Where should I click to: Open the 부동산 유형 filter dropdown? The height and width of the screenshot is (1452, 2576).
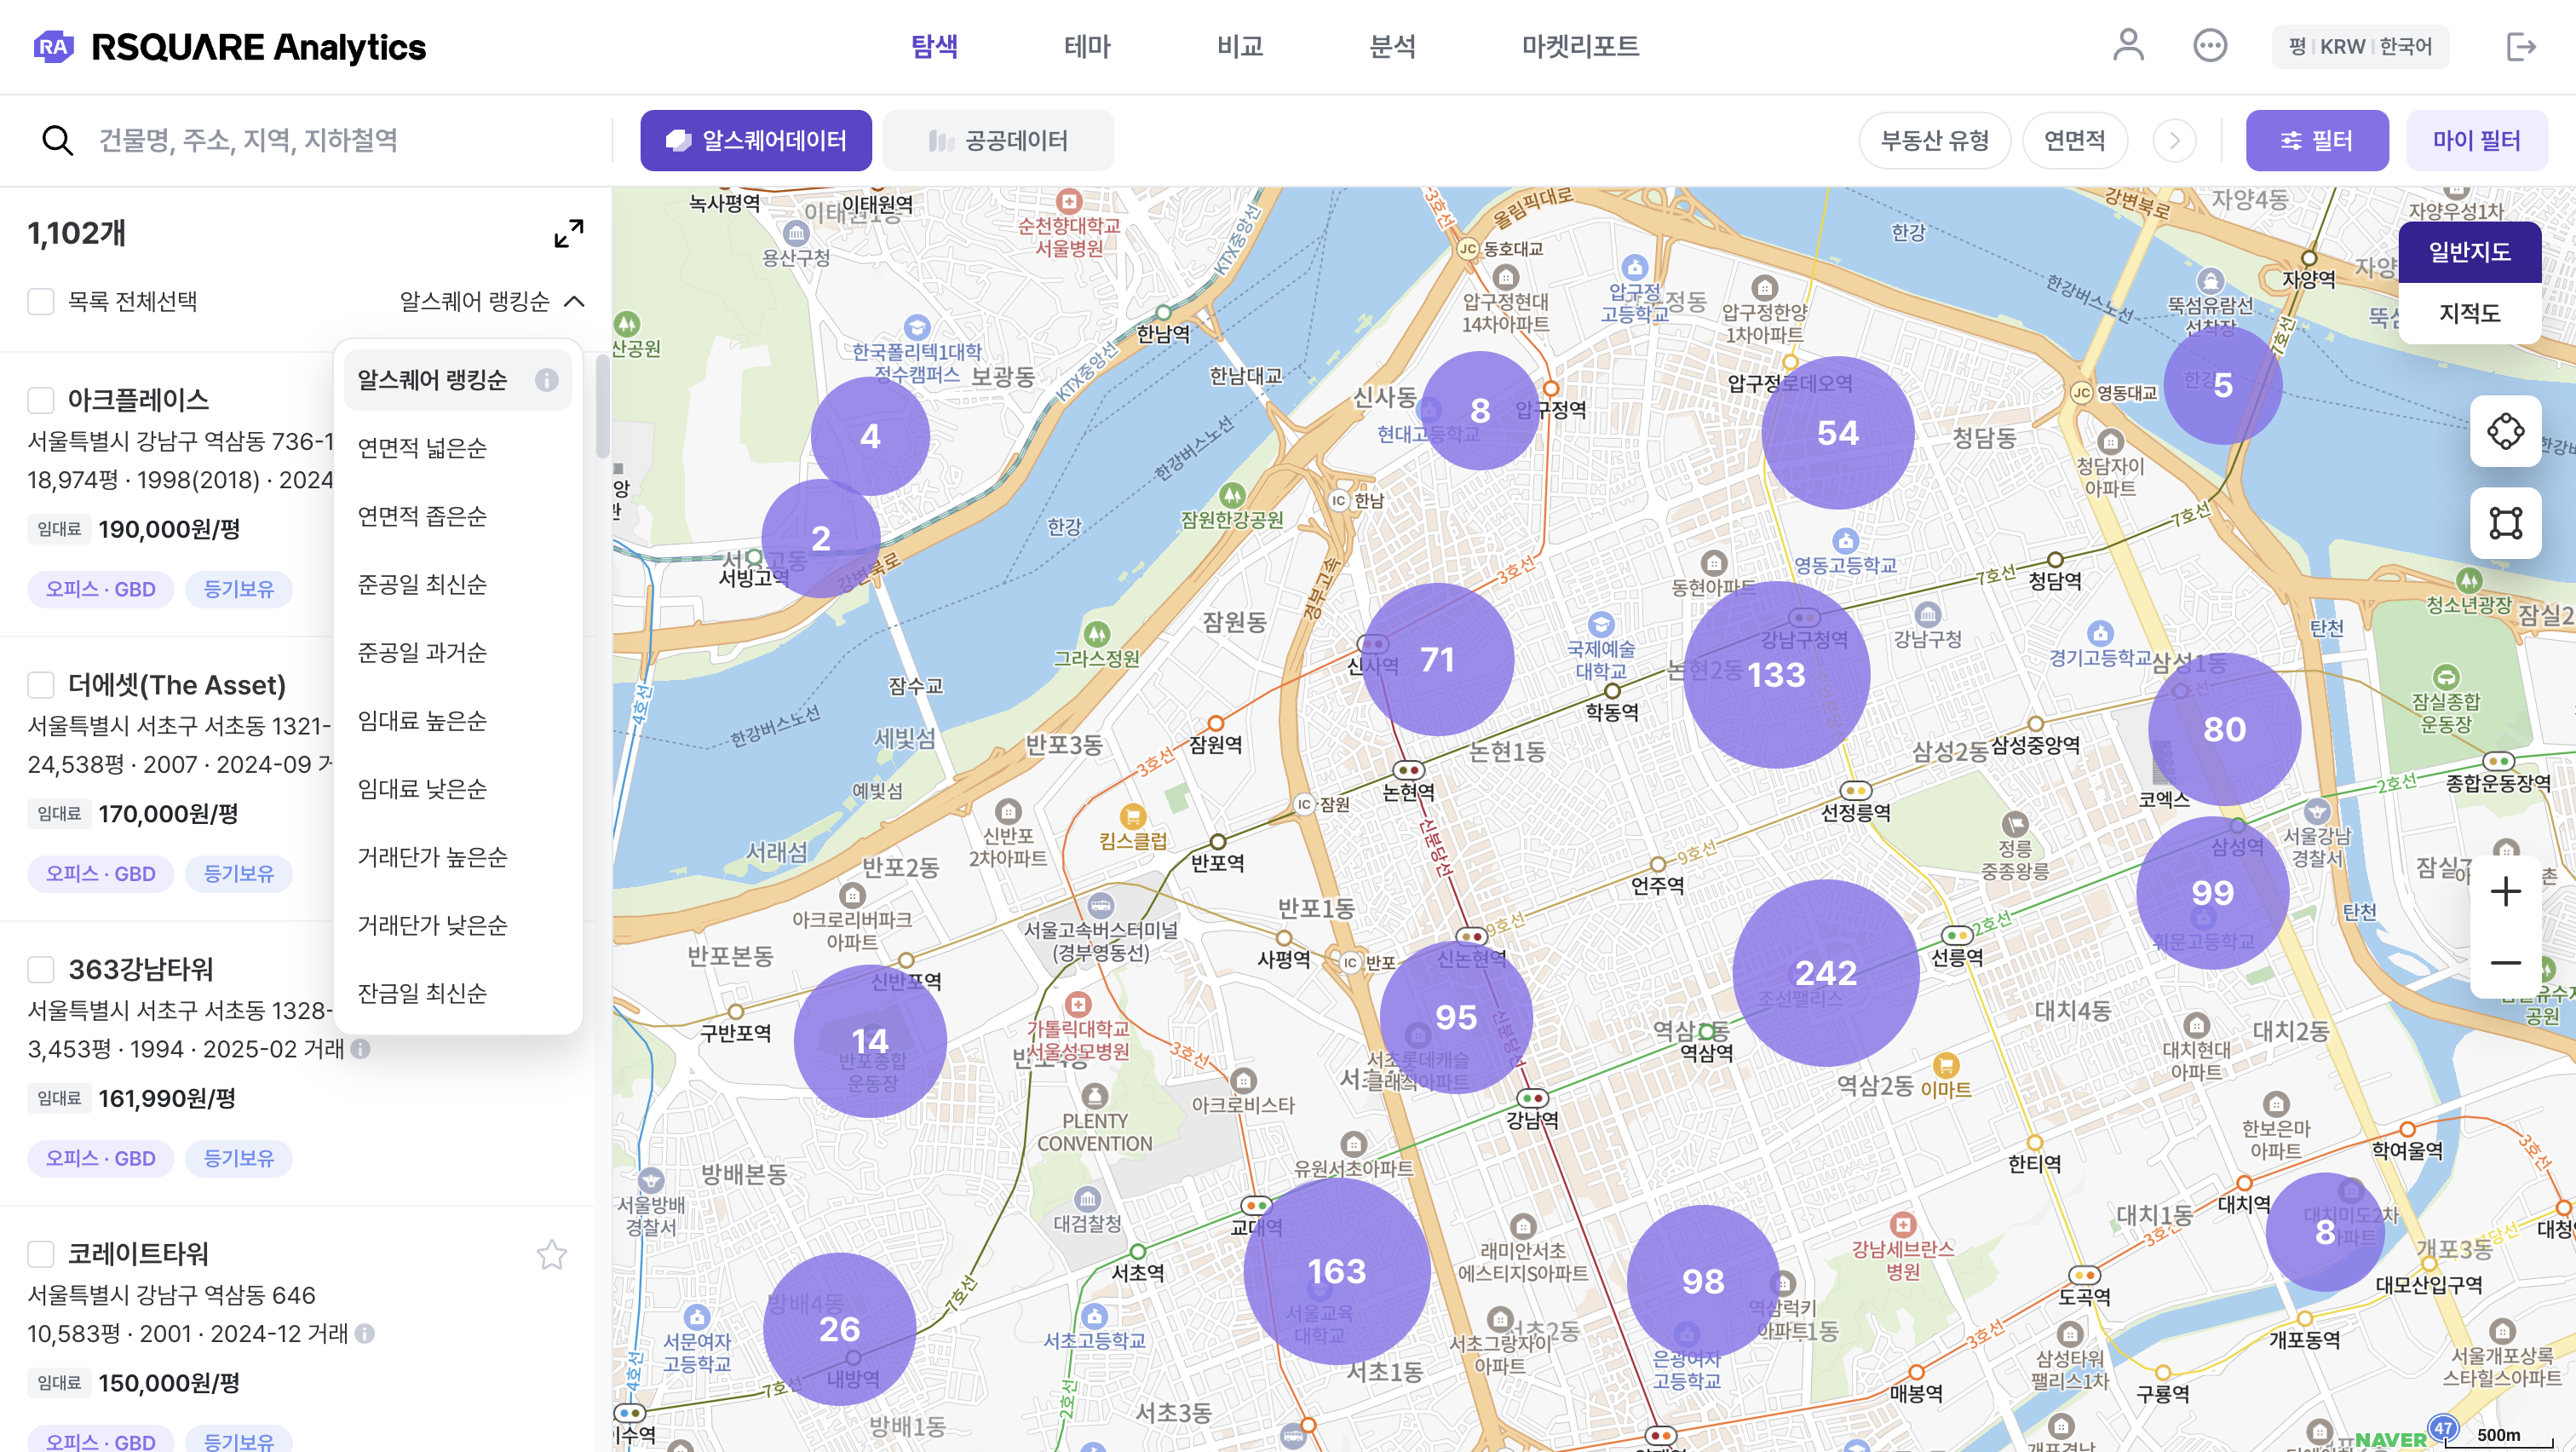1934,141
